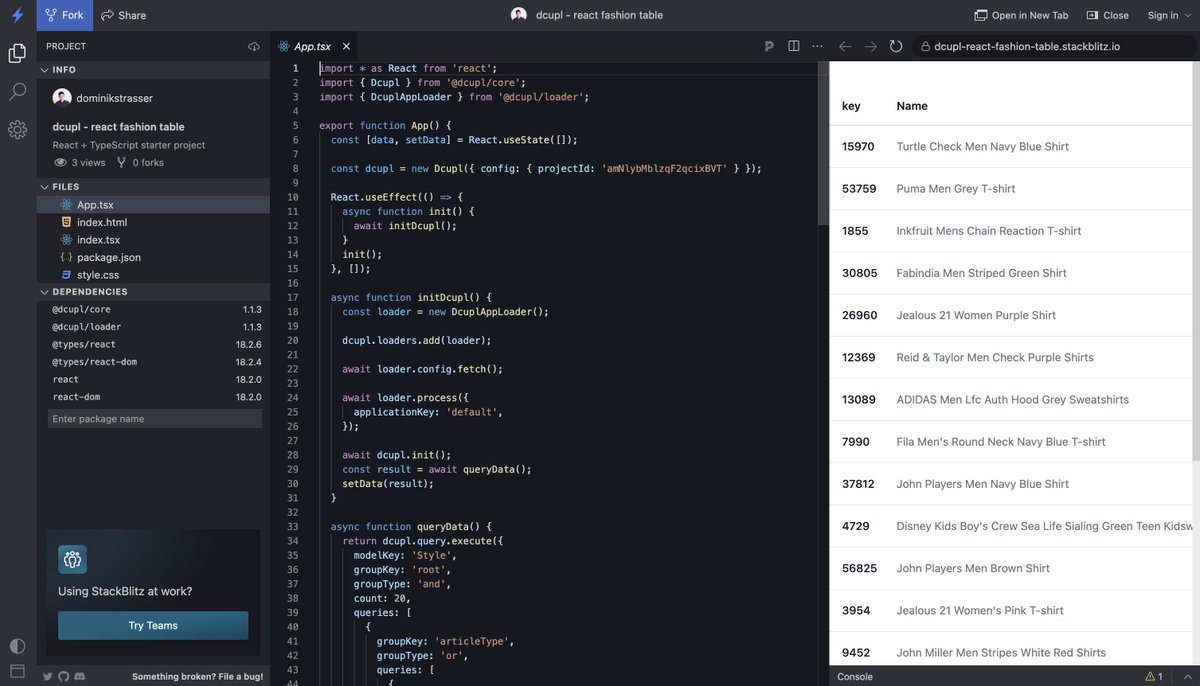
Task: Open the editor more actions ellipsis
Action: pyautogui.click(x=818, y=46)
